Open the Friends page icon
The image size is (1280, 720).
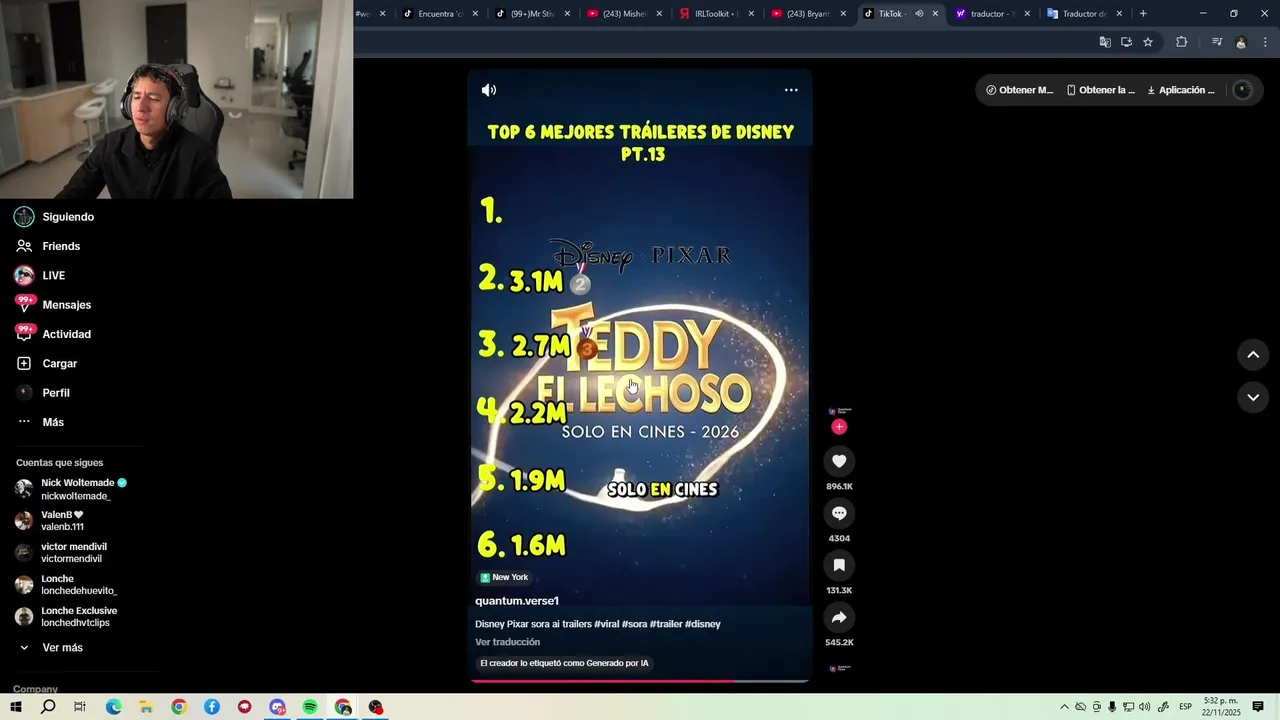(x=24, y=246)
